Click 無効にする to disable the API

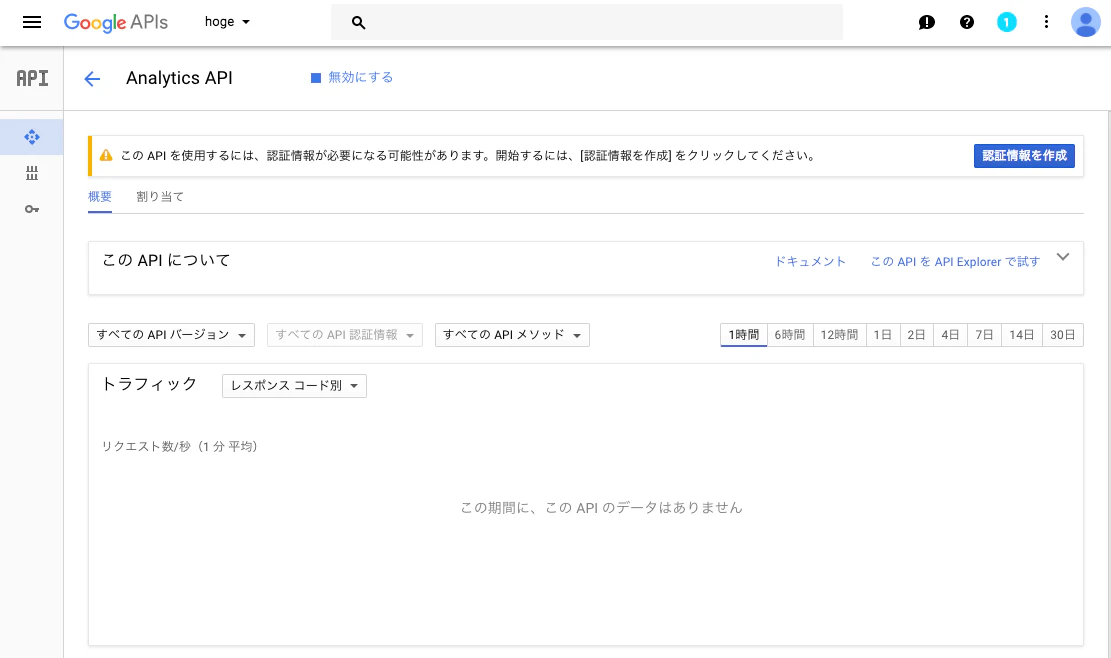click(352, 77)
